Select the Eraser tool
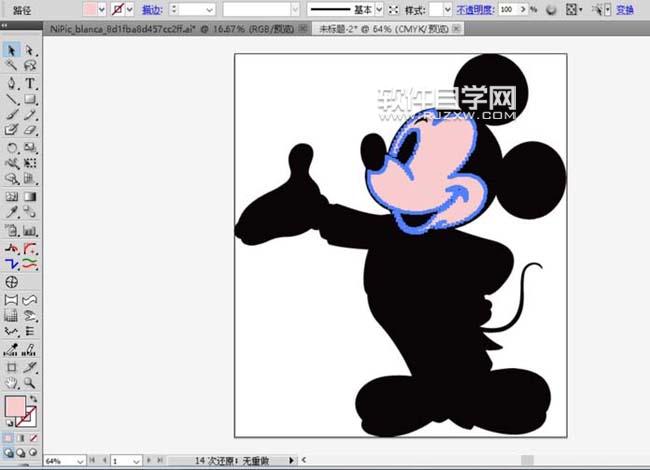The width and height of the screenshot is (650, 470). coord(30,130)
